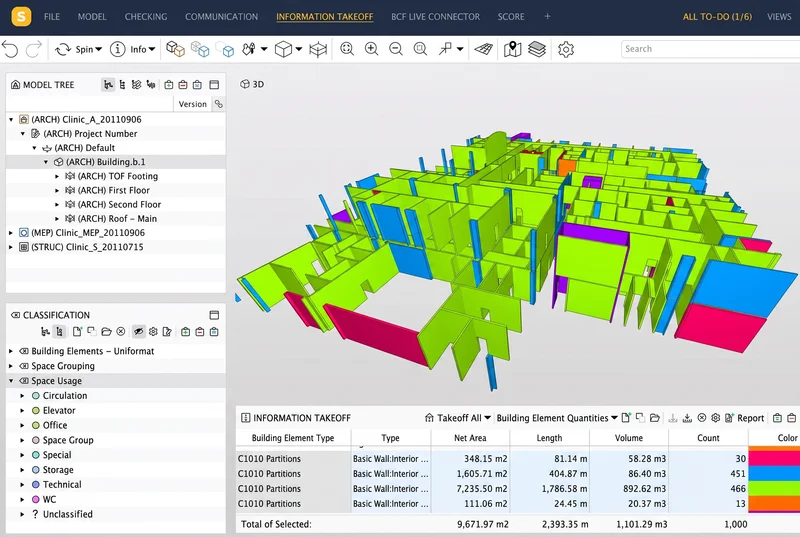
Task: Switch to the SCORE tab
Action: coord(511,16)
